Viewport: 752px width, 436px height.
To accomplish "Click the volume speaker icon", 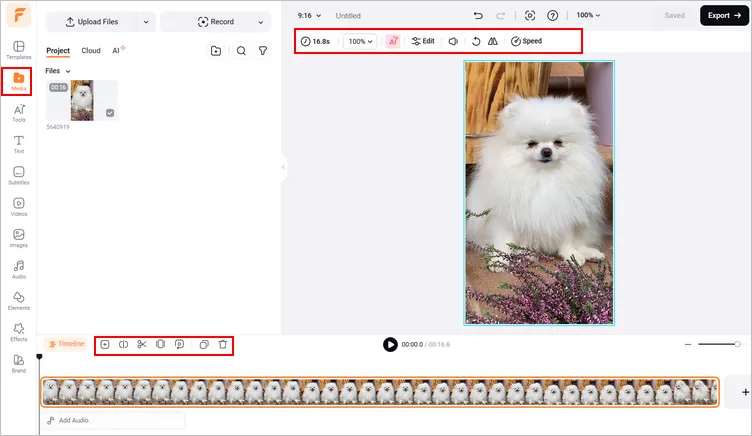I will point(453,41).
